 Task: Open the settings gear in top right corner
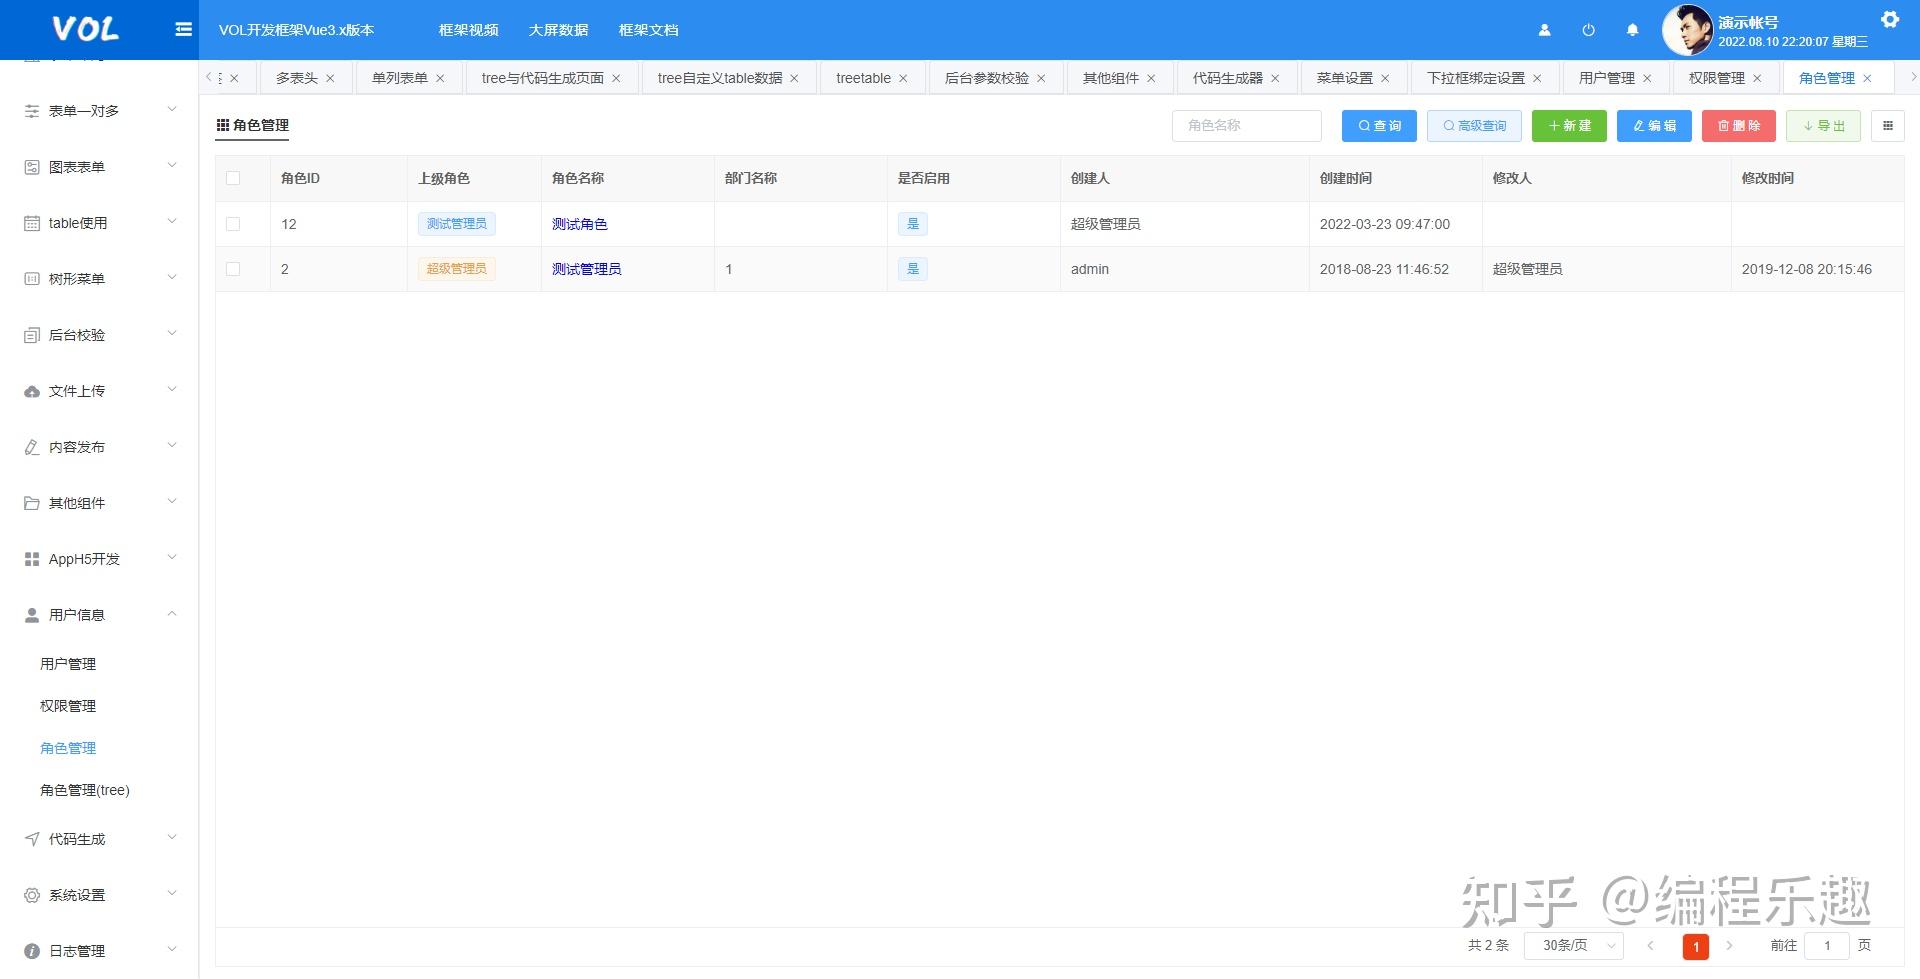(1890, 18)
